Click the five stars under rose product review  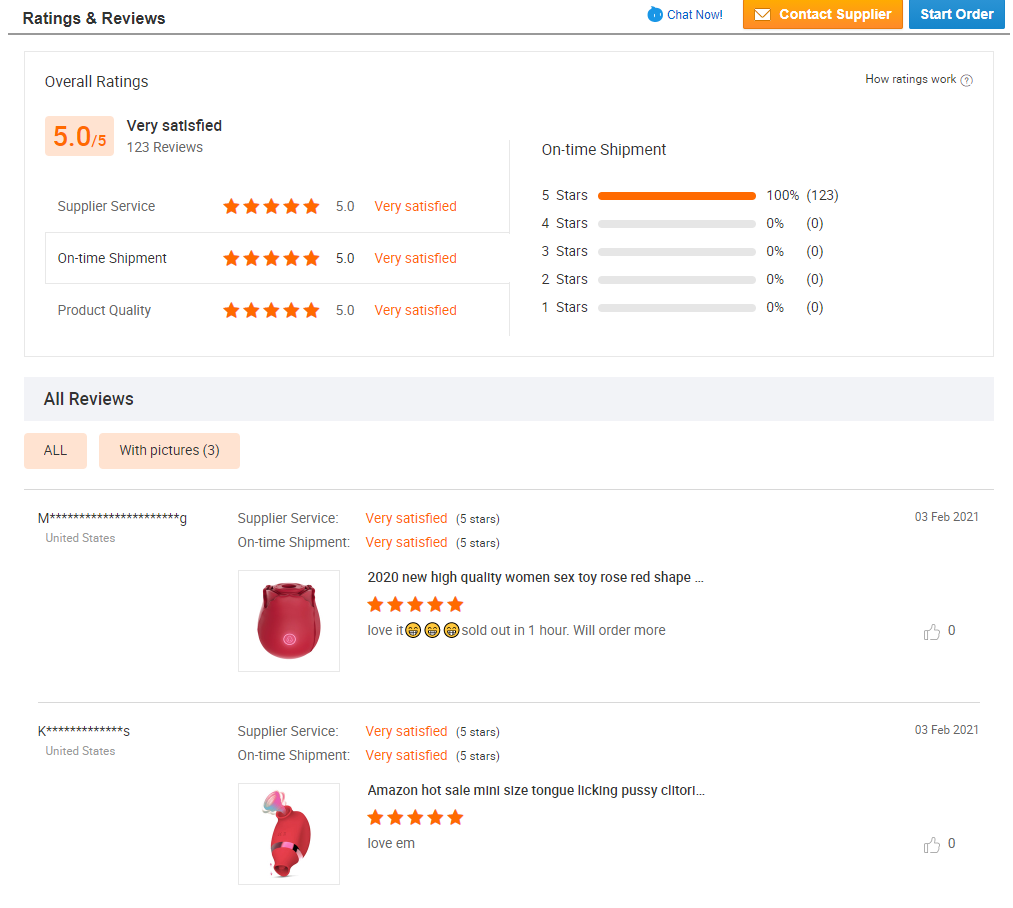(415, 604)
